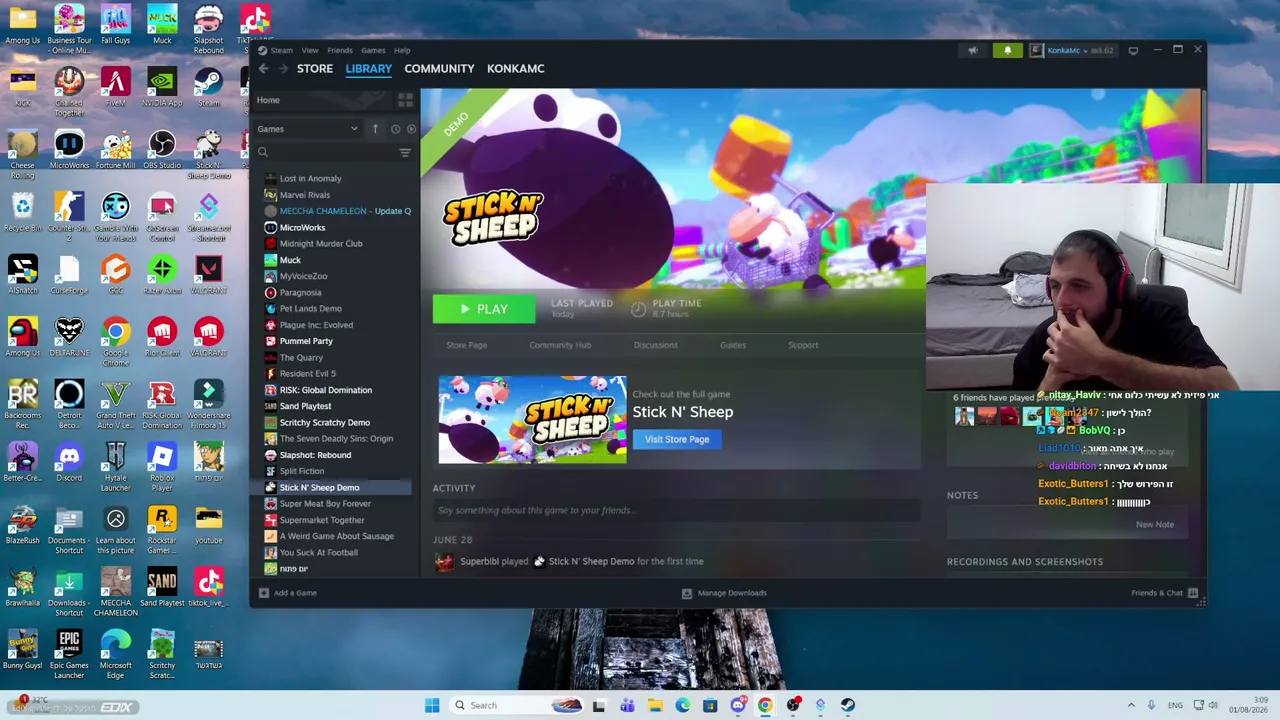Viewport: 1280px width, 720px height.
Task: Click the New Note button
Action: [1155, 524]
